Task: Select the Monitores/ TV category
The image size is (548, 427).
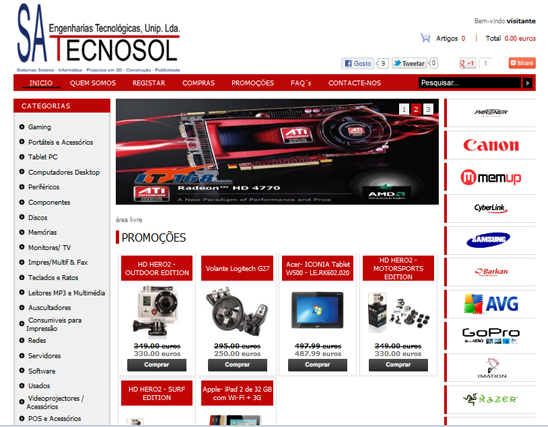Action: click(x=49, y=247)
